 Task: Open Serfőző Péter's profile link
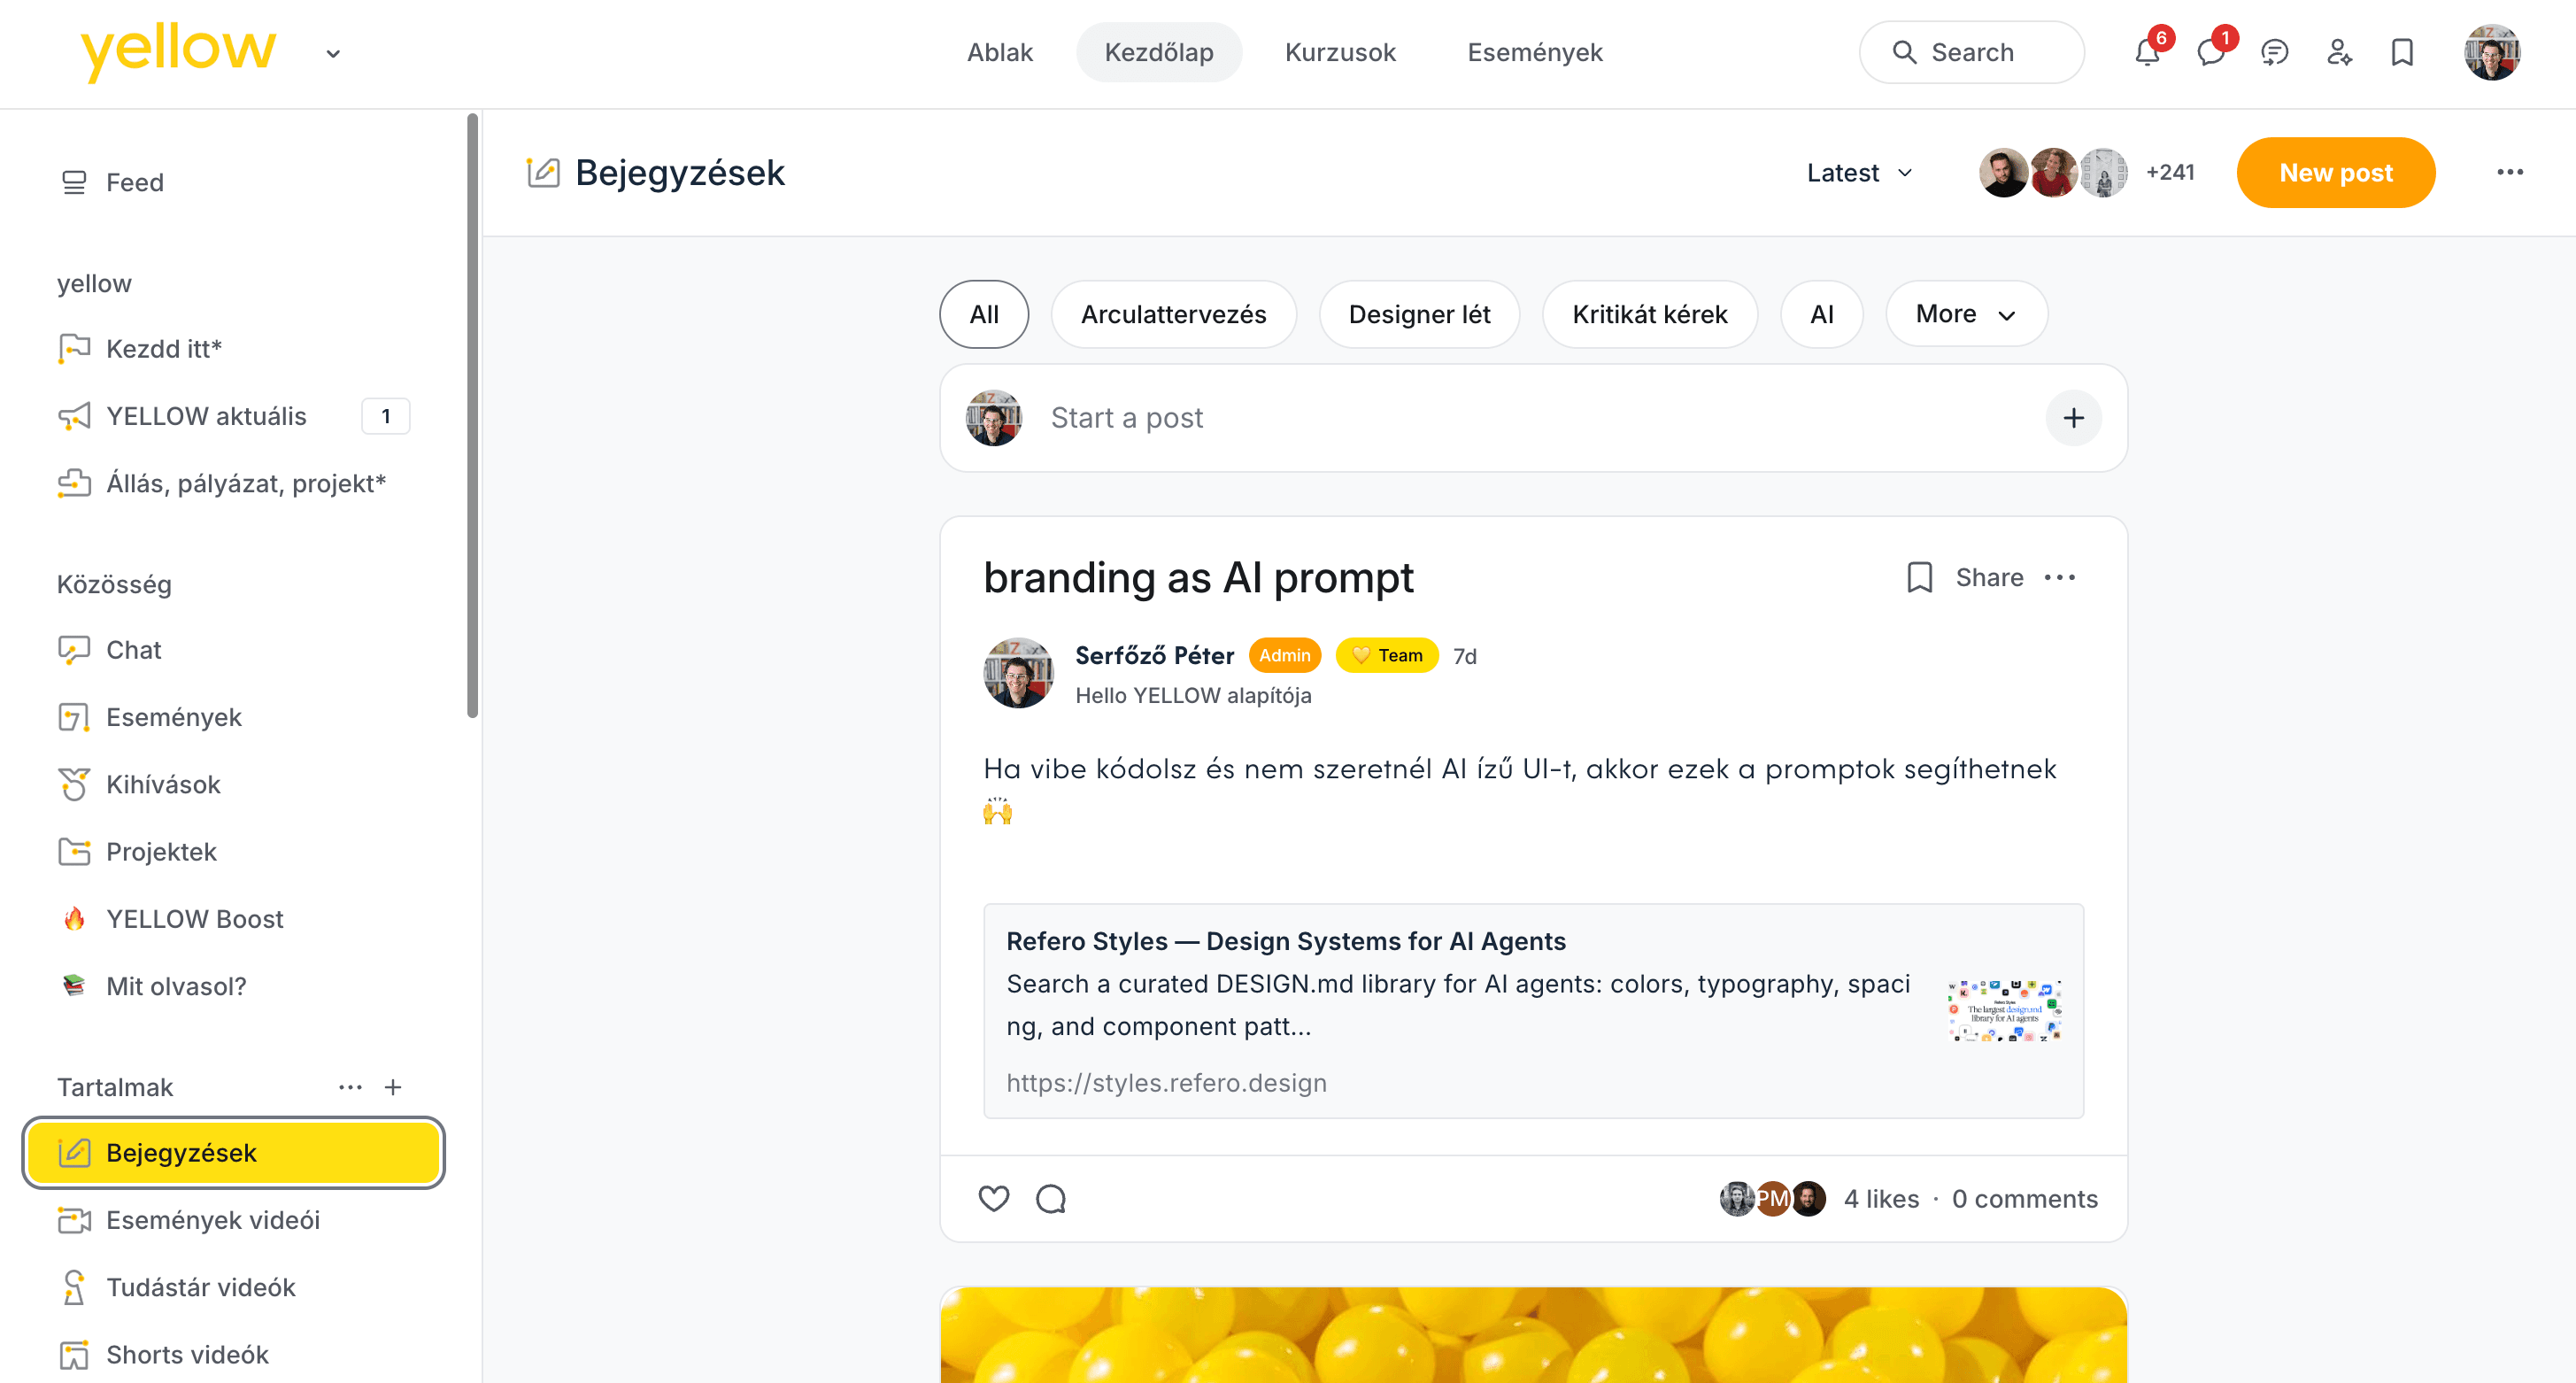tap(1154, 655)
